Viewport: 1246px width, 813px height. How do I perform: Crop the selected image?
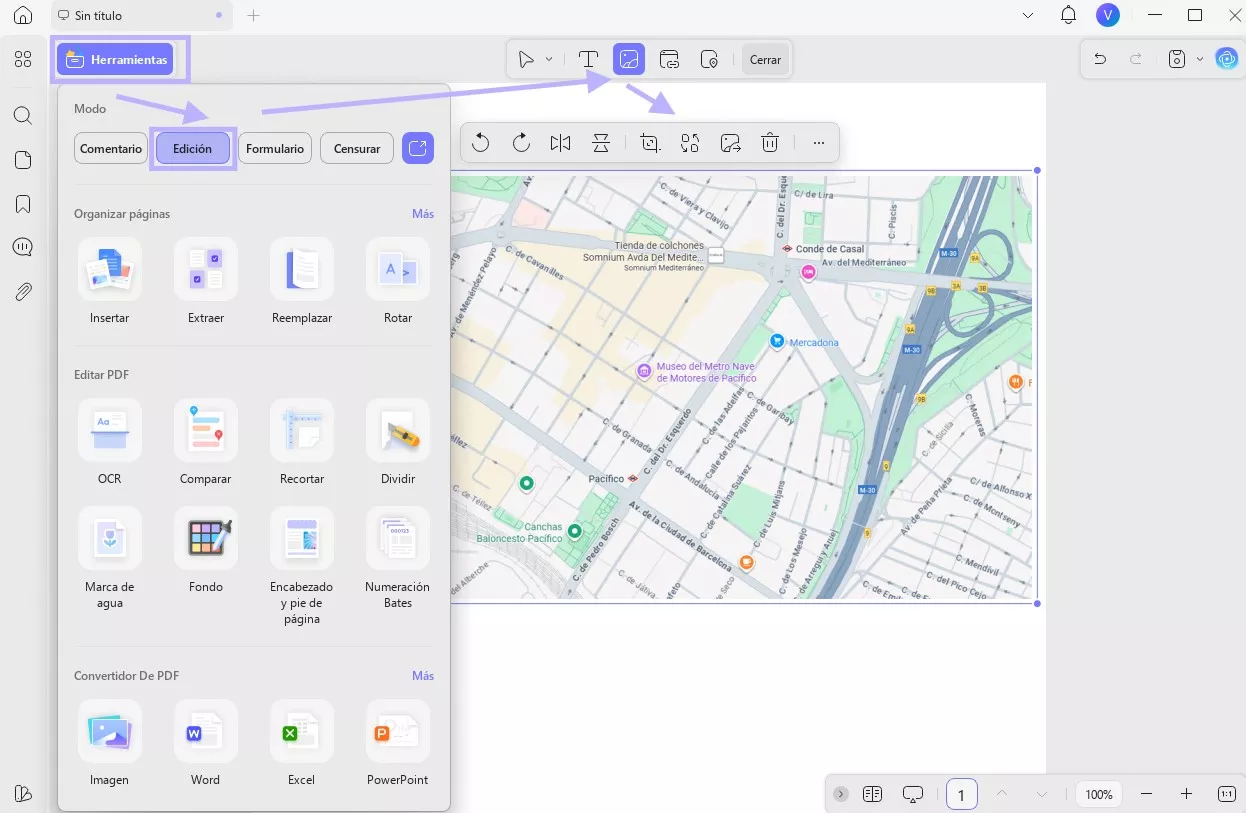pos(650,143)
